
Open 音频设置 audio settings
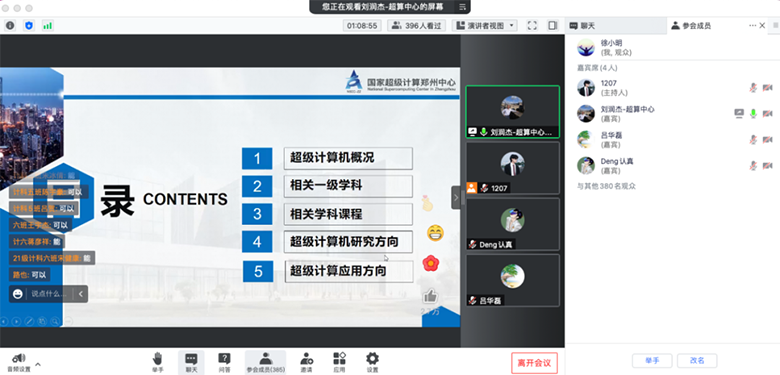coord(19,363)
